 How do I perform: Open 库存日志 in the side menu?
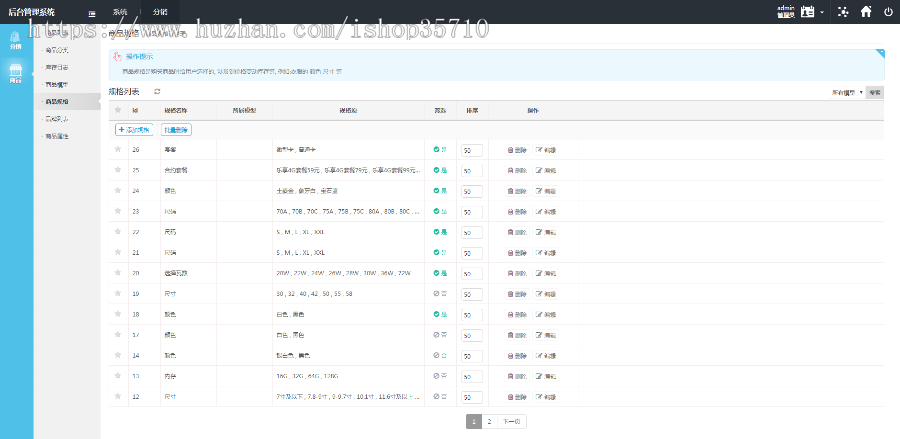tap(56, 67)
